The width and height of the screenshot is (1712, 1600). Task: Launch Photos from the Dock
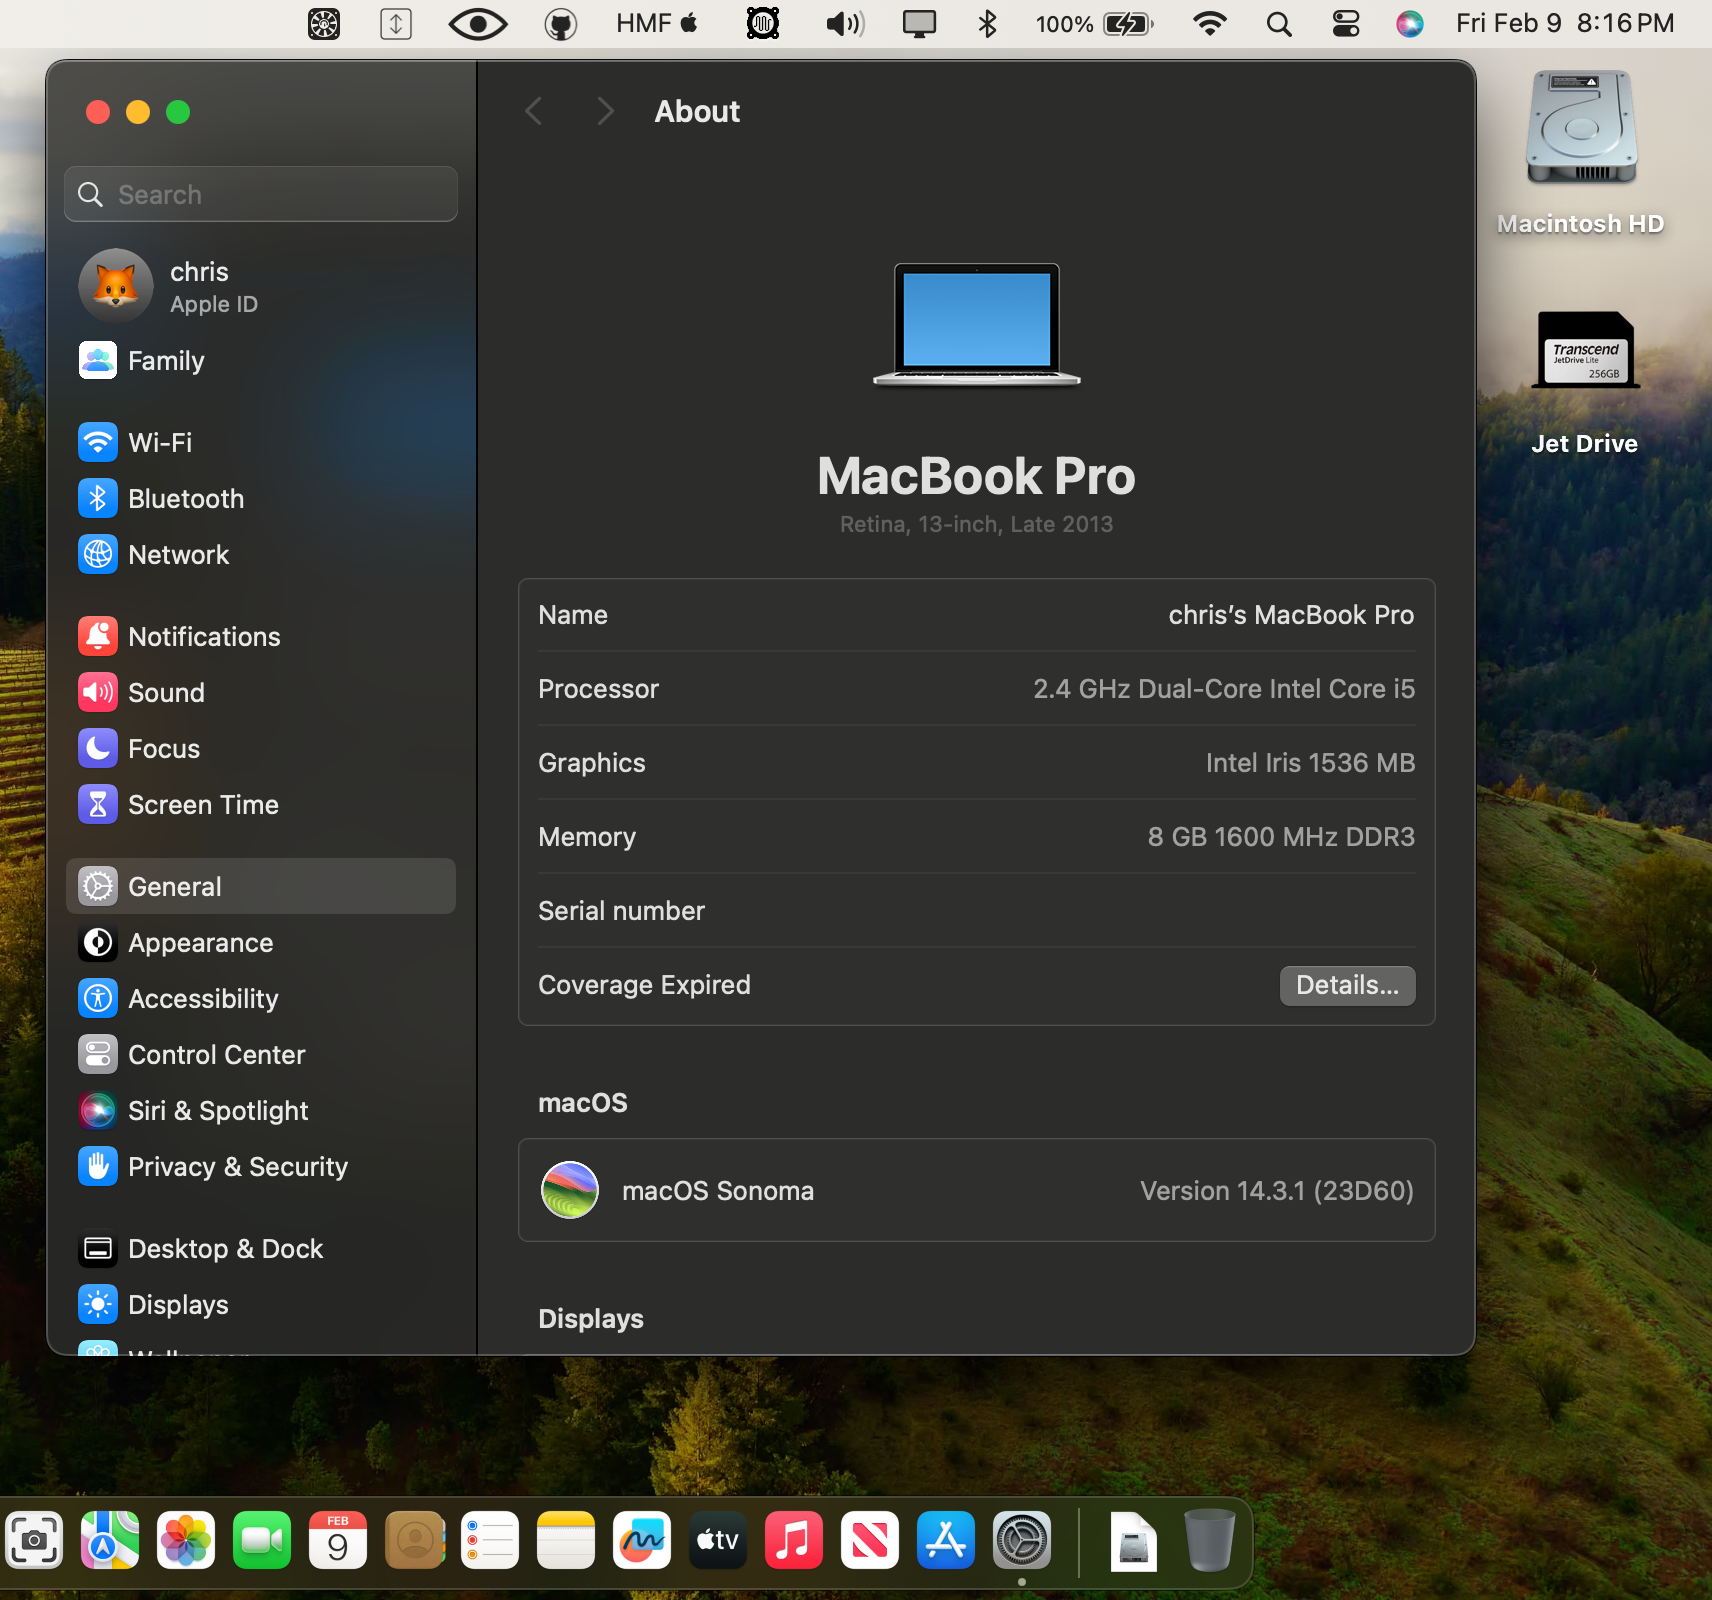coord(186,1540)
